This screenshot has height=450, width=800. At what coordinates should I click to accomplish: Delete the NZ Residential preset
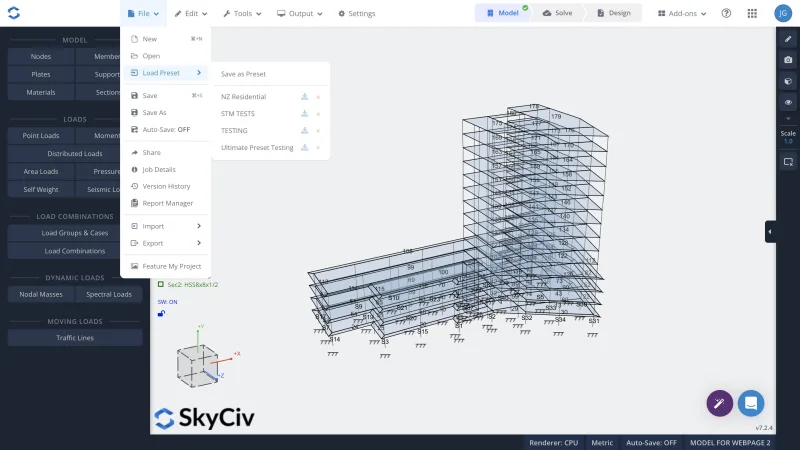pos(318,97)
